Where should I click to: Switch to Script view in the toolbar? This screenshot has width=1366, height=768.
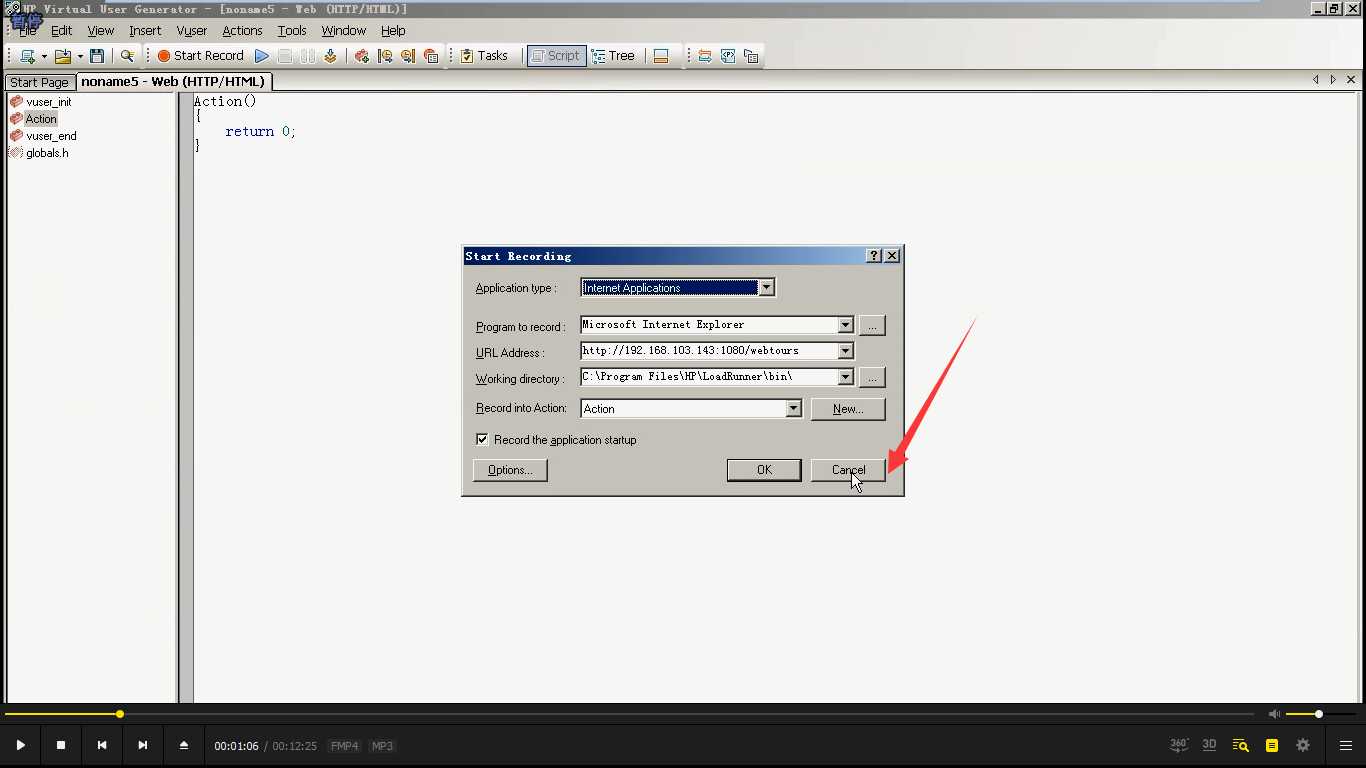[x=555, y=56]
